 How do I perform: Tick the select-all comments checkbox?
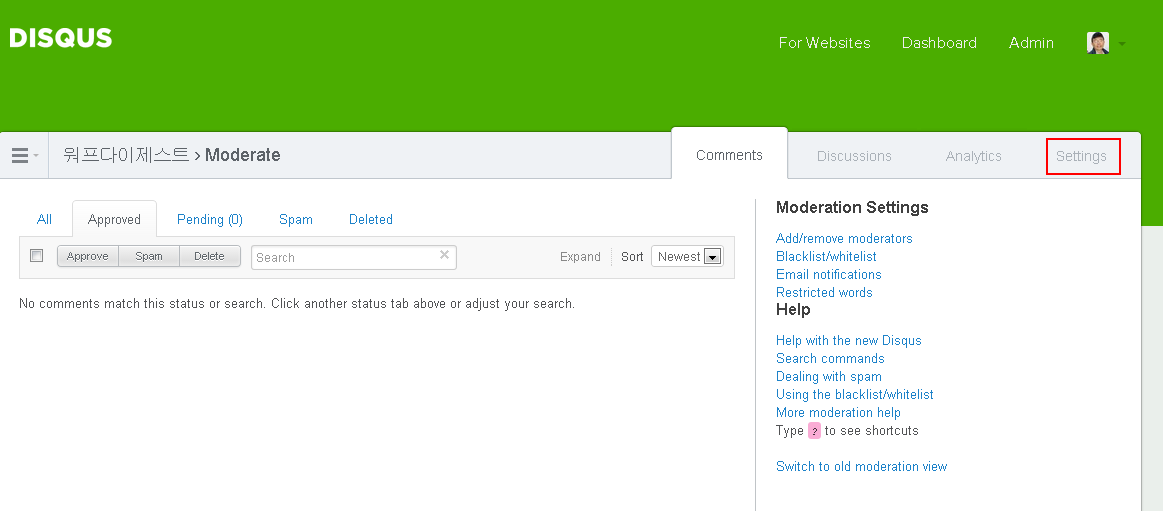36,256
